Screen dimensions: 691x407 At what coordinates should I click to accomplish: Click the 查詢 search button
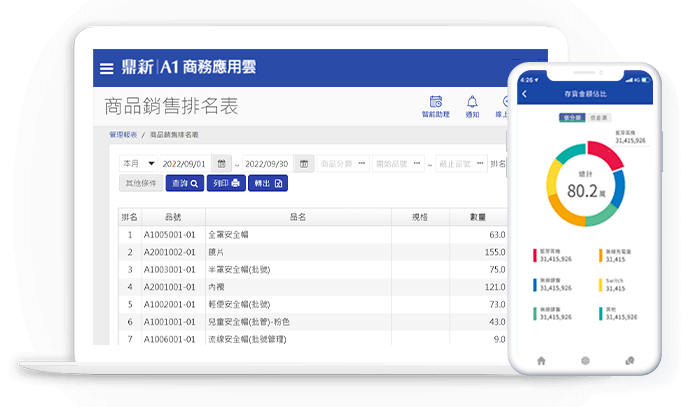(x=185, y=183)
